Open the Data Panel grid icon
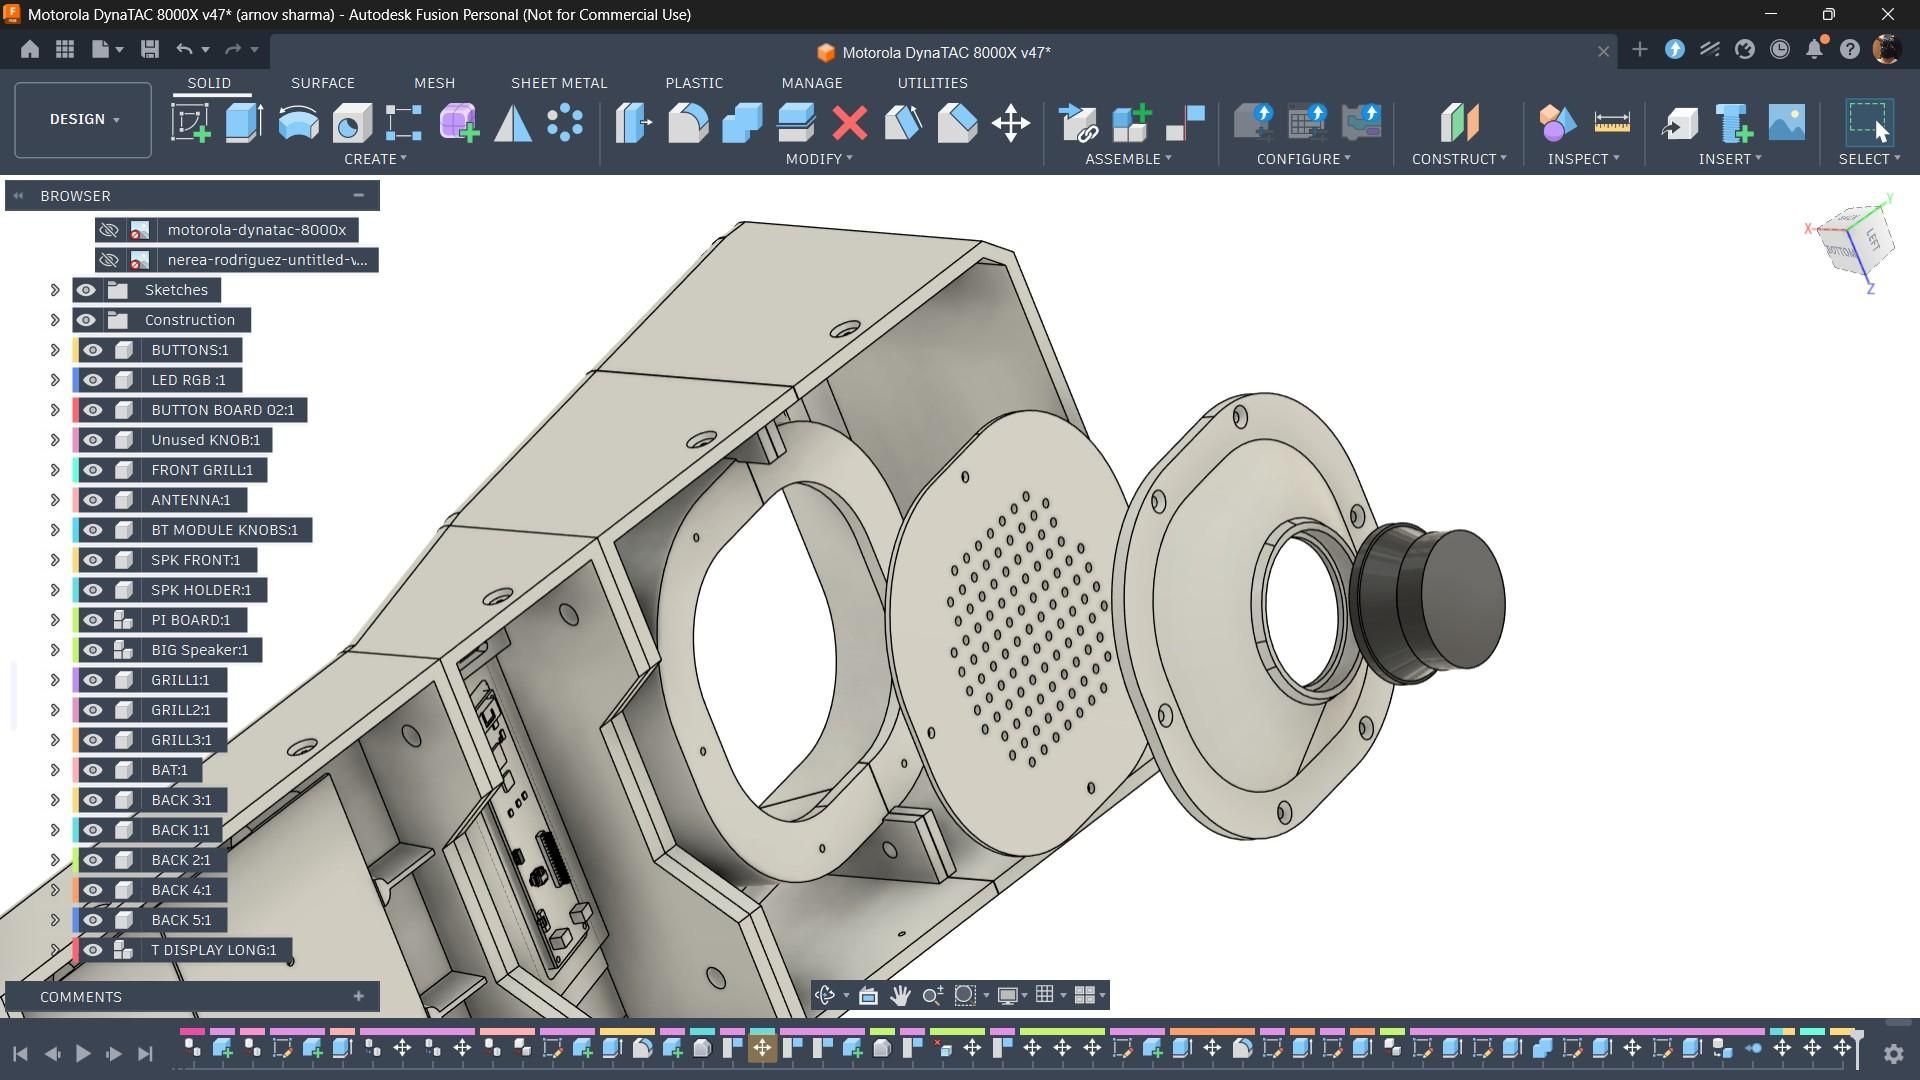The height and width of the screenshot is (1080, 1920). [65, 49]
